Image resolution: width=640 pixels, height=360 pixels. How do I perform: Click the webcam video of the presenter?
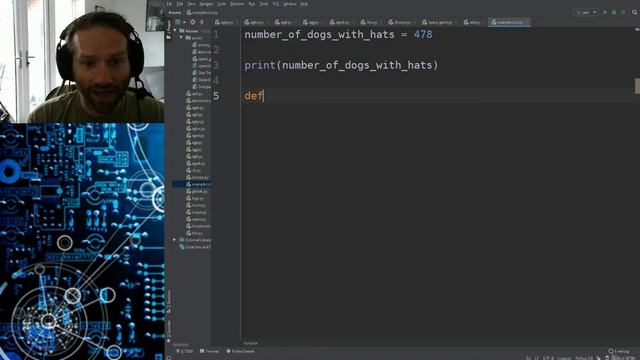pos(82,61)
